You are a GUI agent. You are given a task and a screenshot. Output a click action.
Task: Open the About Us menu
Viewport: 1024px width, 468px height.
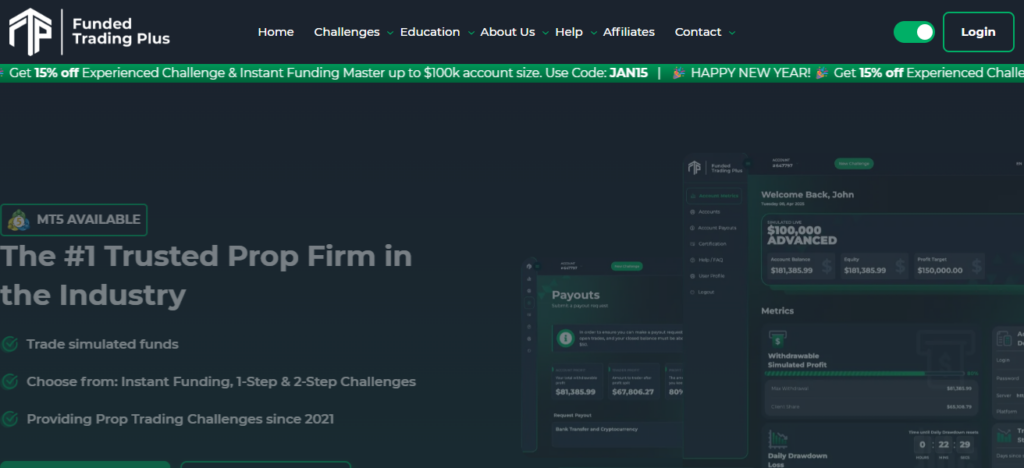[507, 32]
